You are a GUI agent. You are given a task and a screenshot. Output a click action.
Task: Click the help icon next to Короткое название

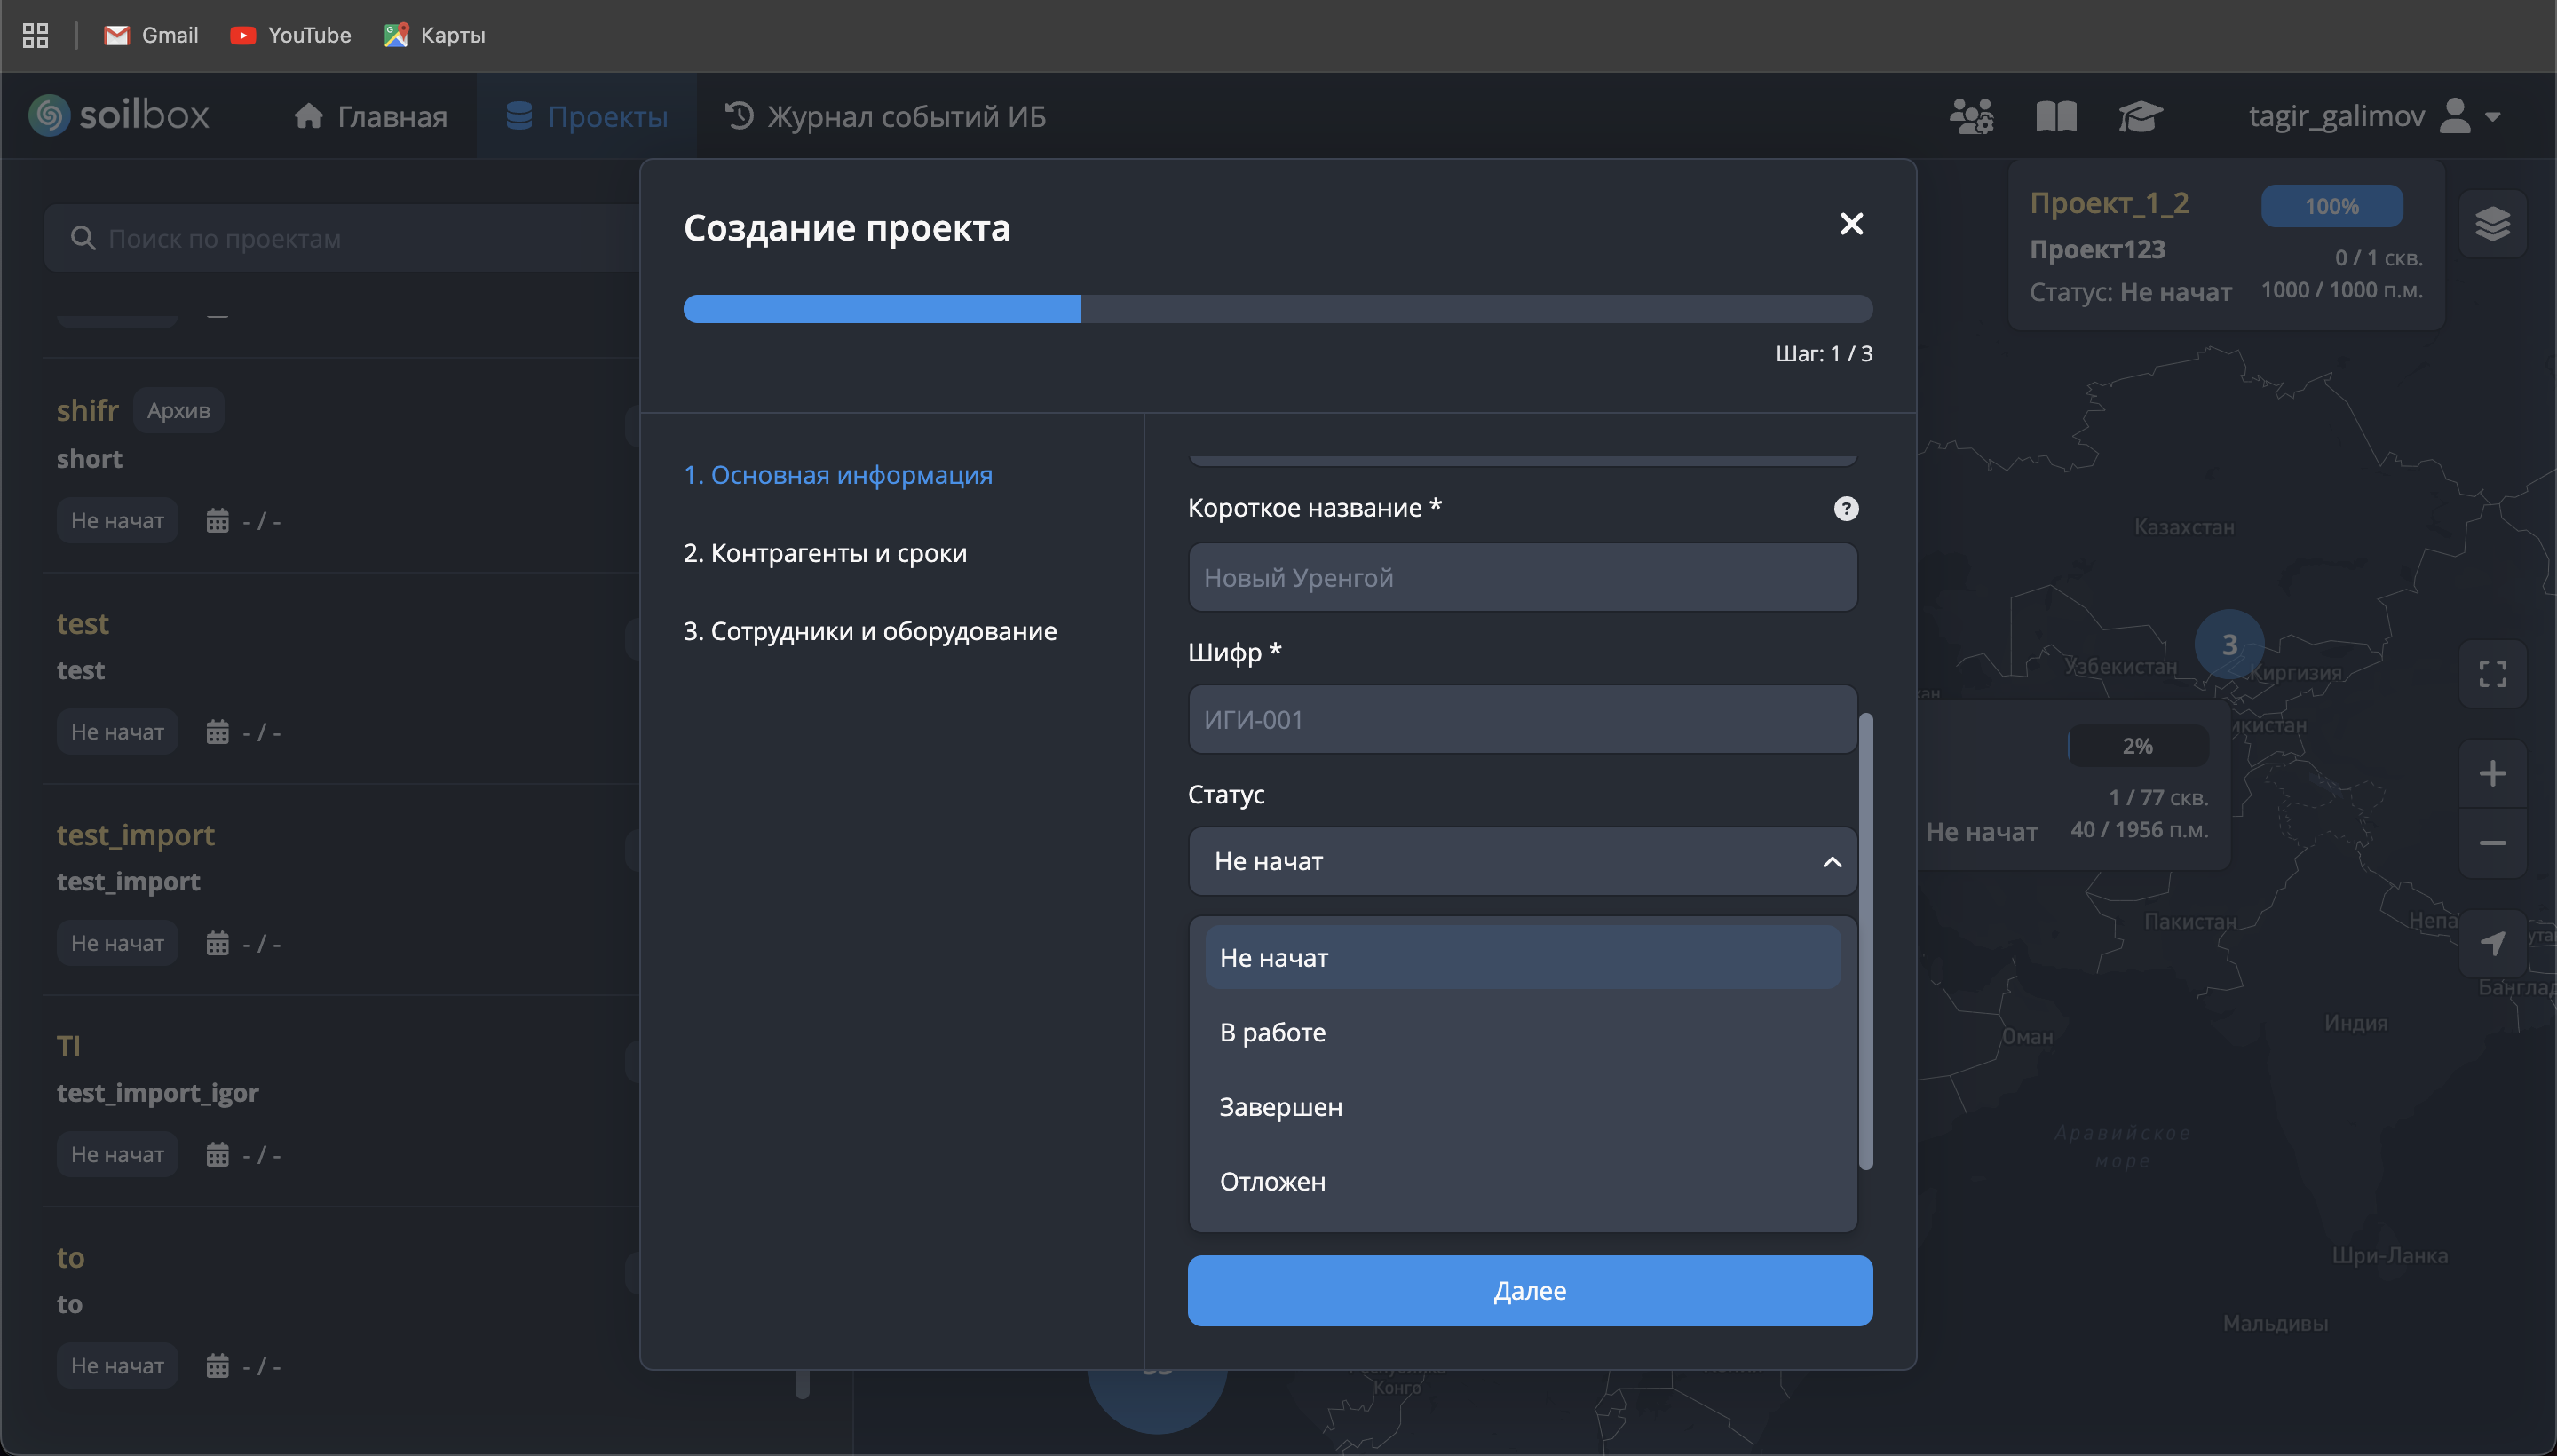(1846, 509)
